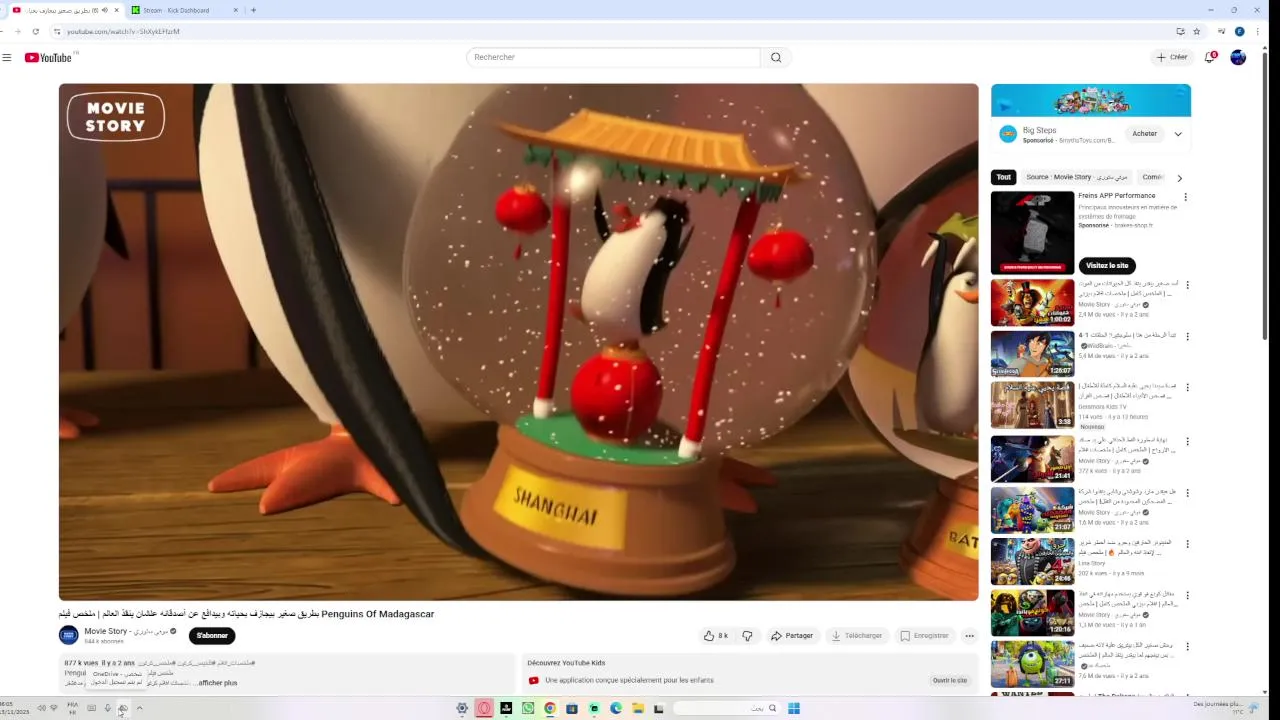The height and width of the screenshot is (720, 1280).
Task: Open options for the 27:11 Monsters video
Action: pyautogui.click(x=1187, y=647)
